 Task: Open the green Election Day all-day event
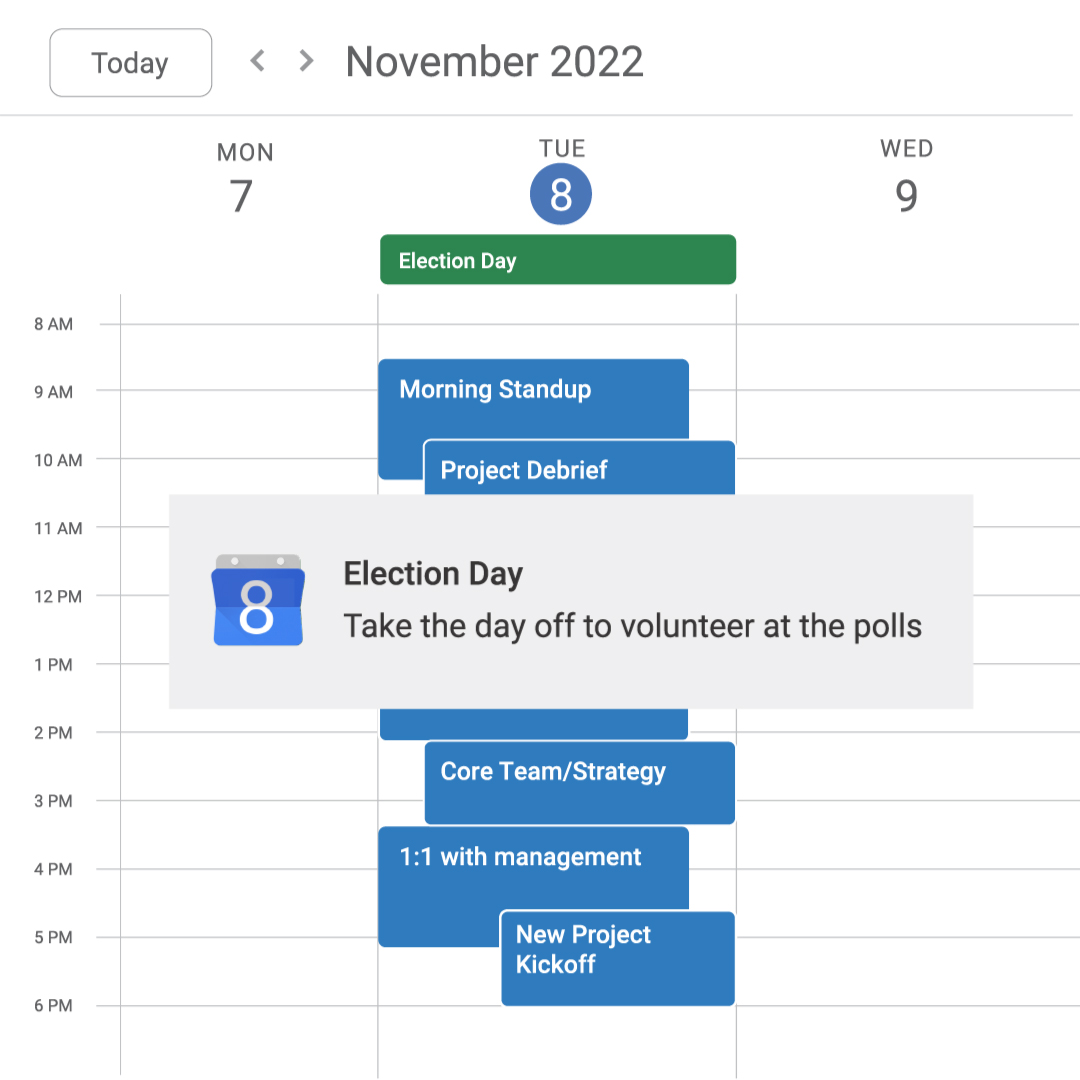click(x=557, y=260)
